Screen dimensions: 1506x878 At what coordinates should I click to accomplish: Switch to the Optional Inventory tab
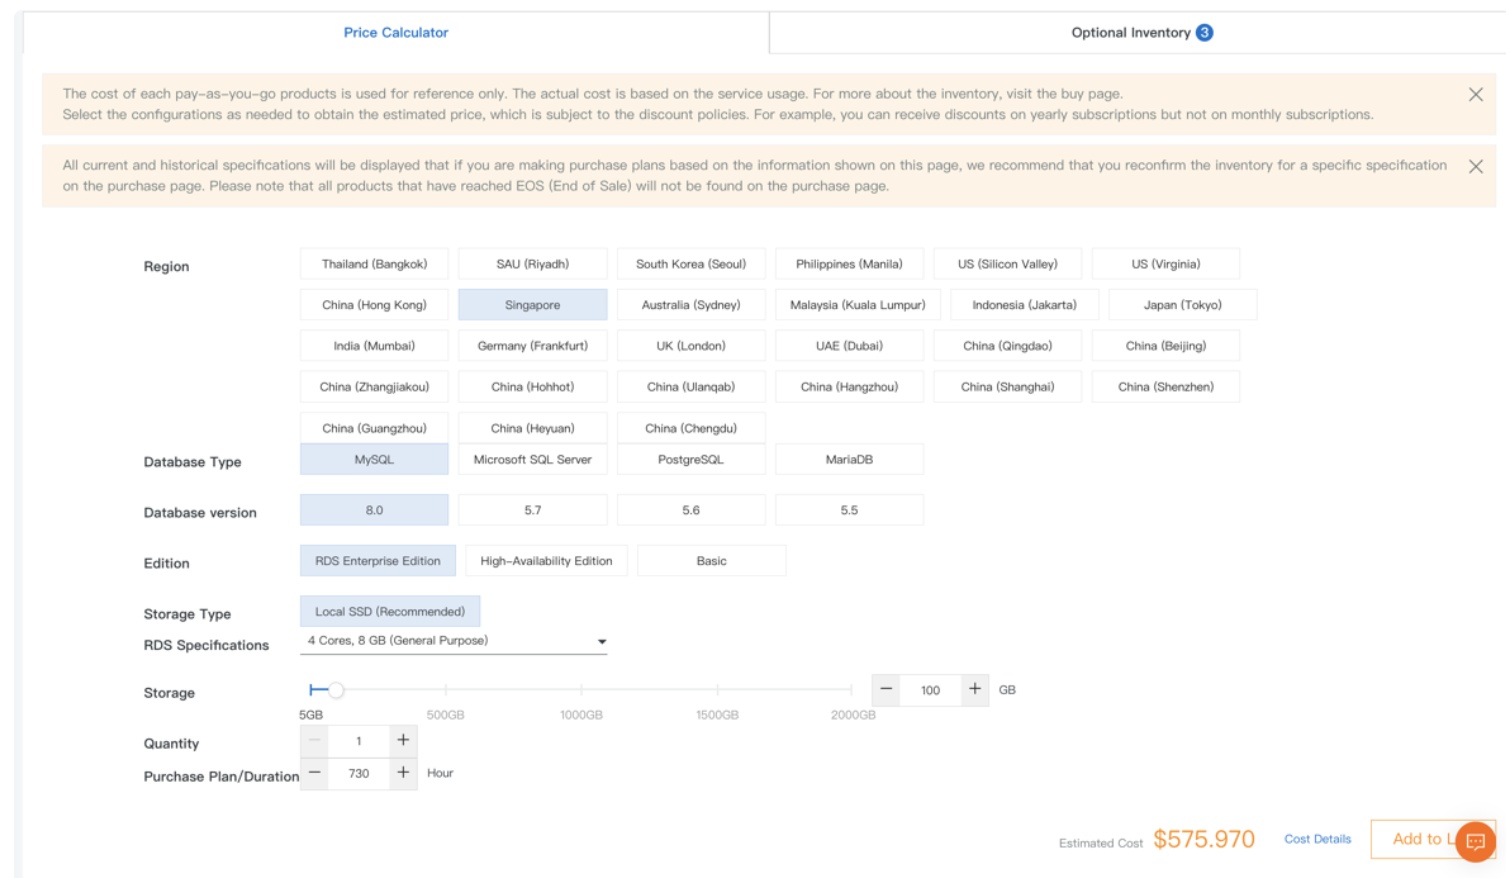[1130, 32]
